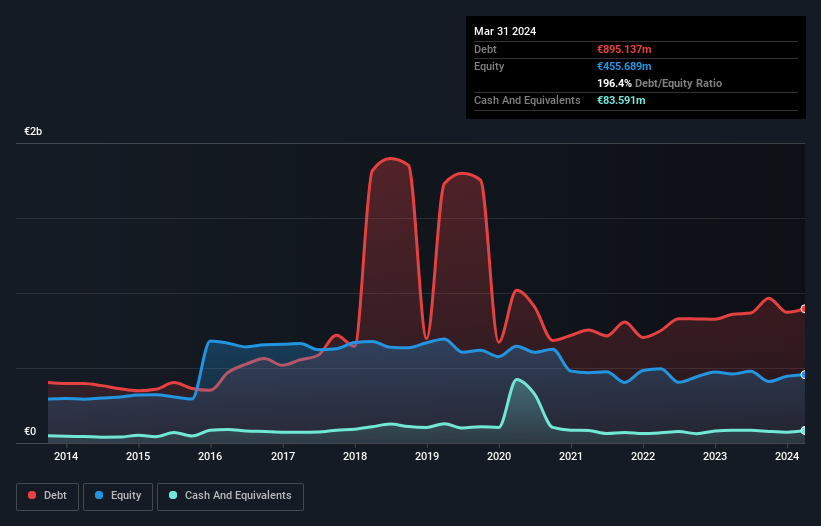Click the Equity label in tooltip

click(x=489, y=66)
